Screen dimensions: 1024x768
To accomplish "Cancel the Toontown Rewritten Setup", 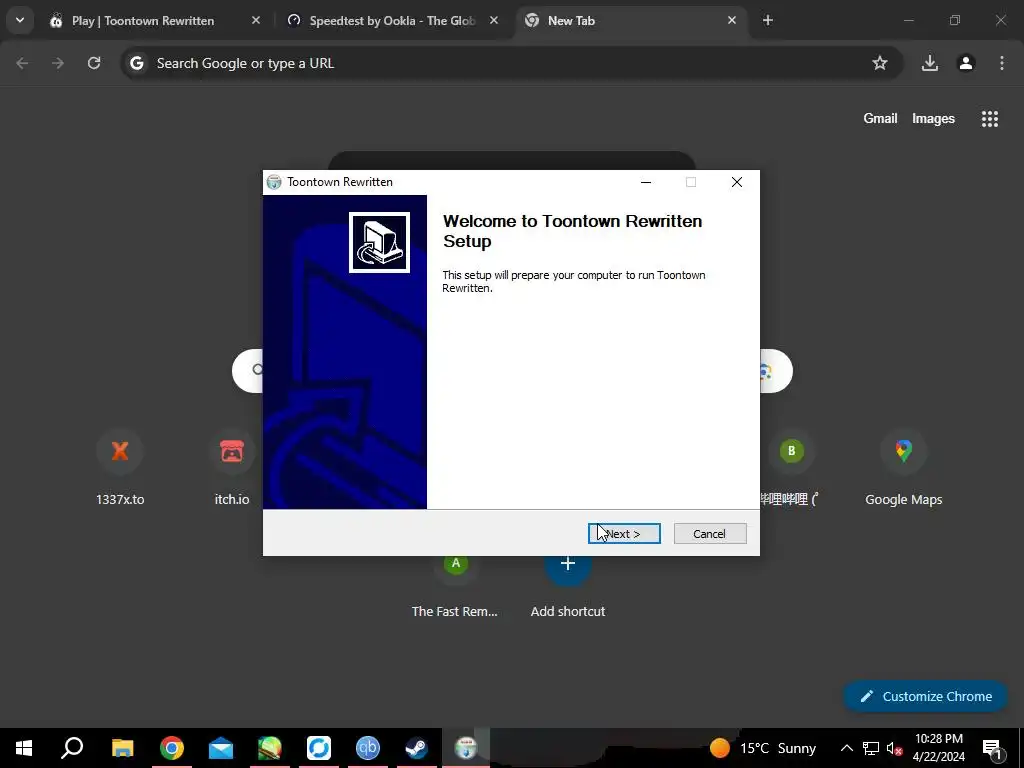I will (x=710, y=534).
